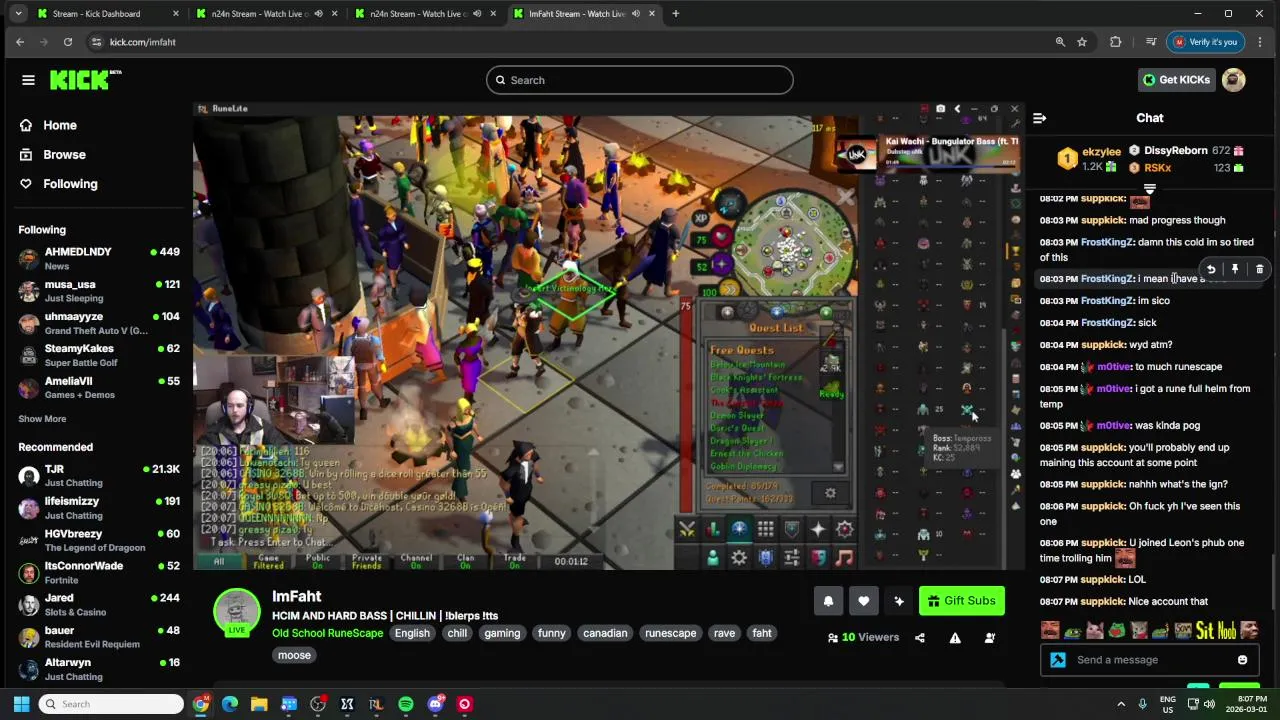This screenshot has height=720, width=1280.
Task: Share the stream via share icon
Action: [920, 638]
